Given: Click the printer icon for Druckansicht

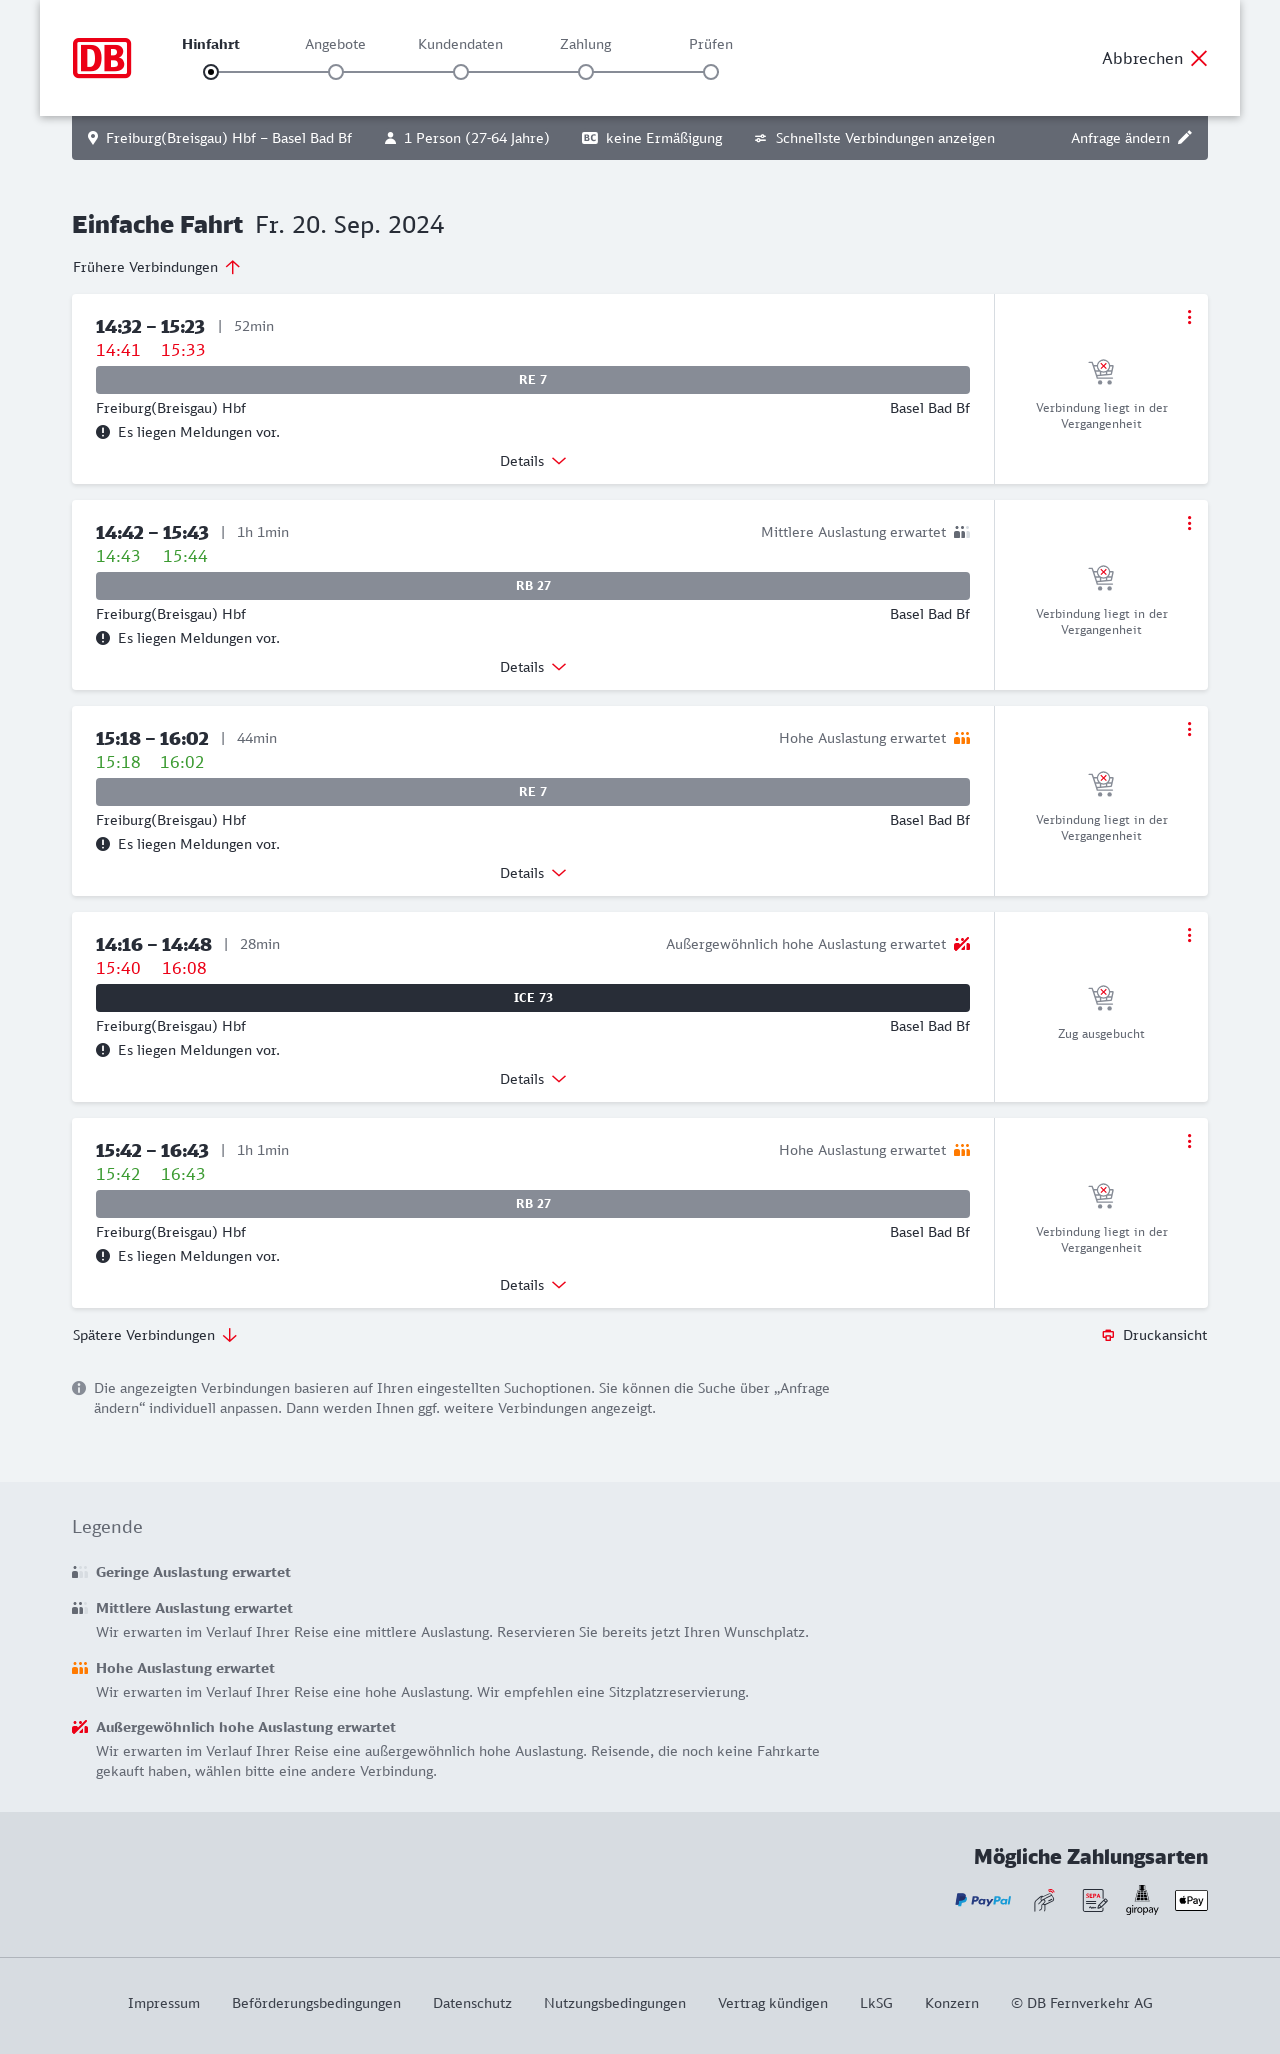Looking at the screenshot, I should coord(1108,1336).
